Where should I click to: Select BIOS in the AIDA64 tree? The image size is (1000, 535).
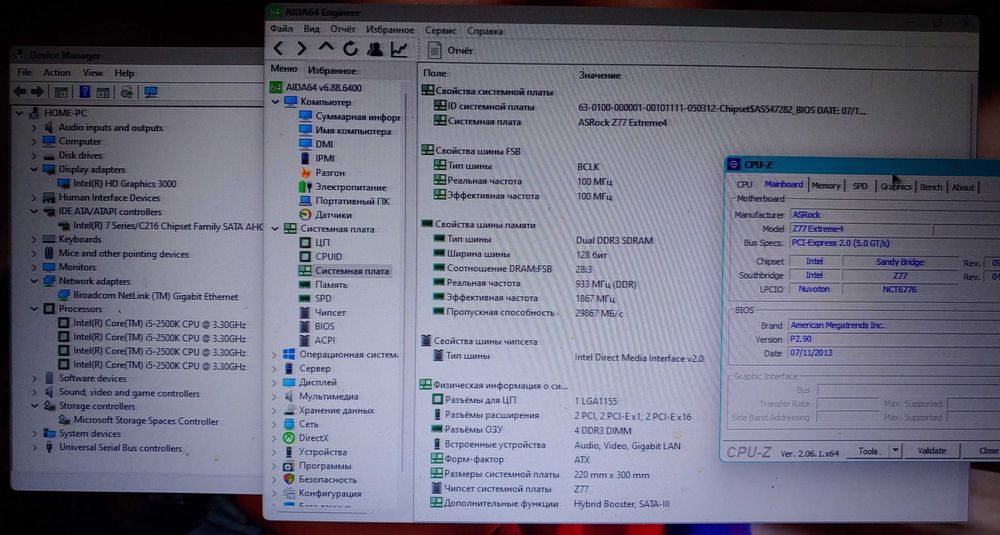[317, 326]
